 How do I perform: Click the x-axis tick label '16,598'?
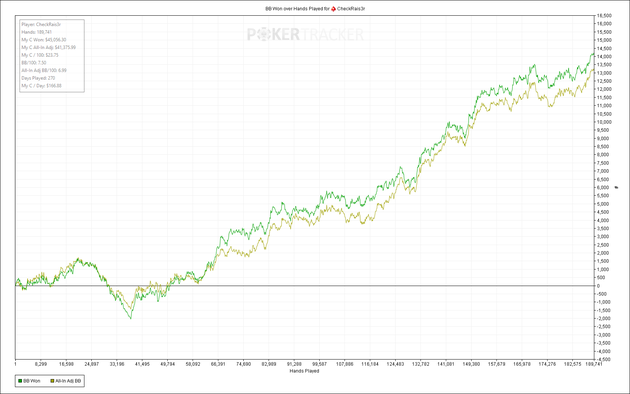tap(66, 364)
